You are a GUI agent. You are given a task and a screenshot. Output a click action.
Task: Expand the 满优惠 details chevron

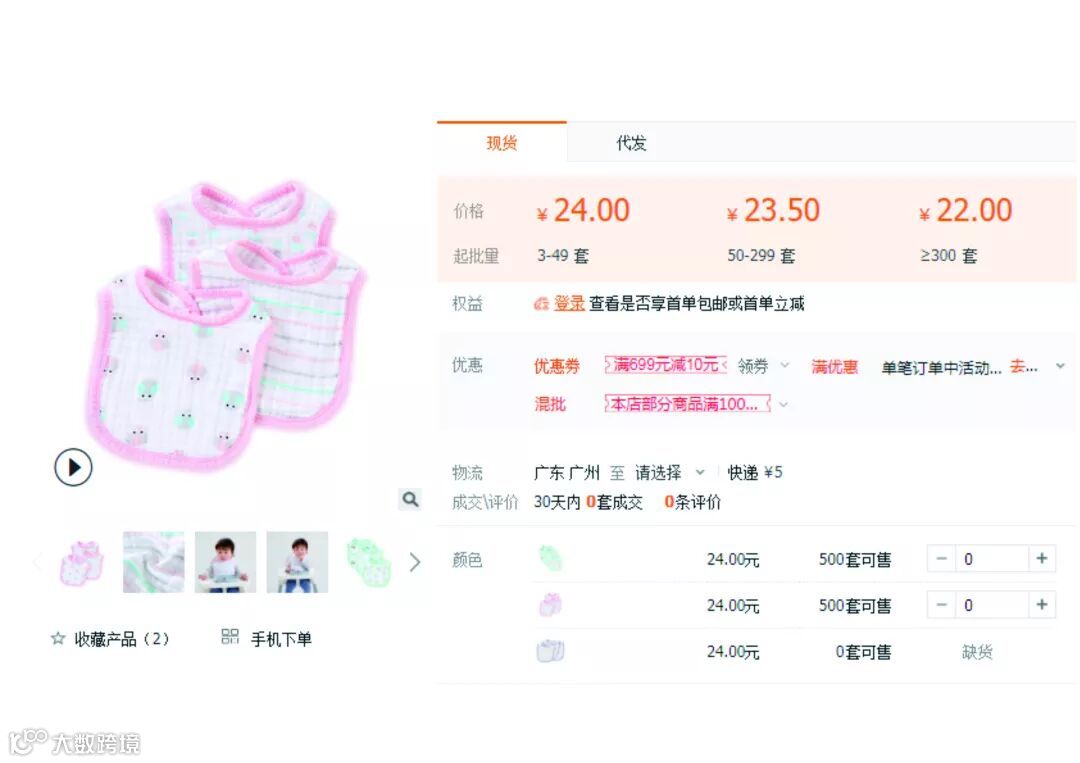tap(1061, 366)
